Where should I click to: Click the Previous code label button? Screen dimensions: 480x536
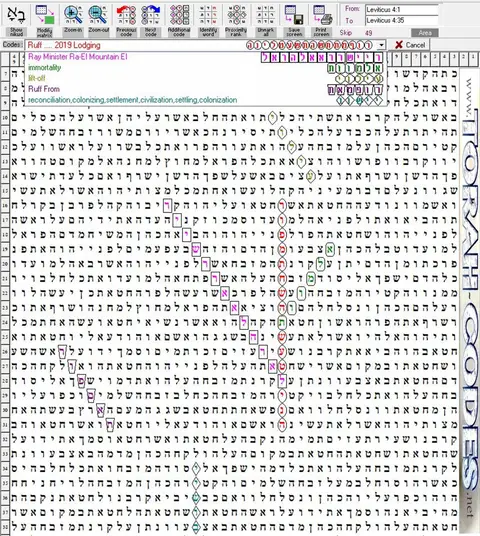pyautogui.click(x=126, y=32)
